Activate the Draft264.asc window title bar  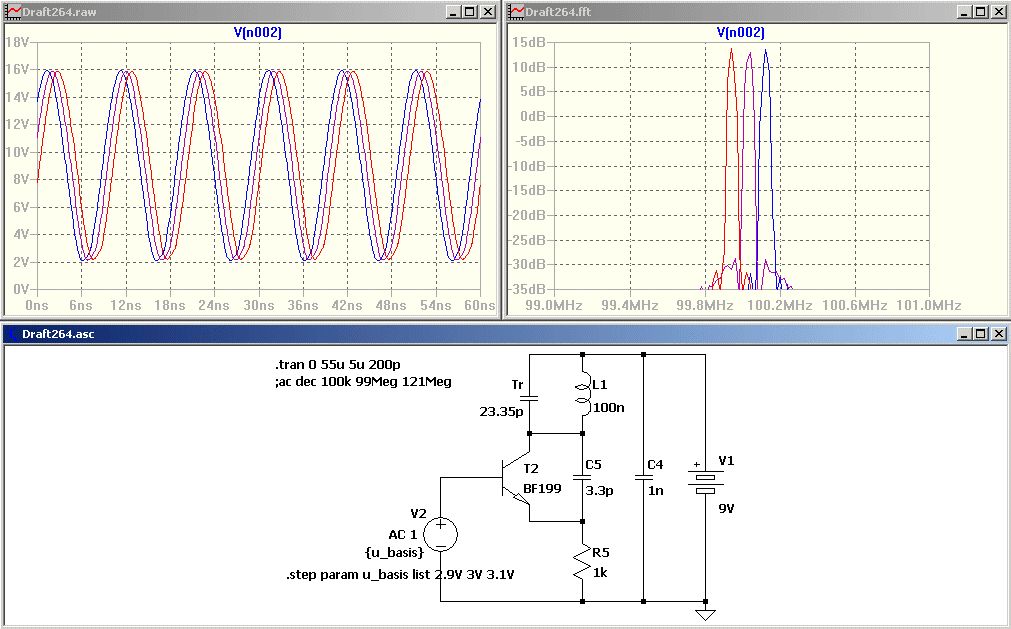505,333
